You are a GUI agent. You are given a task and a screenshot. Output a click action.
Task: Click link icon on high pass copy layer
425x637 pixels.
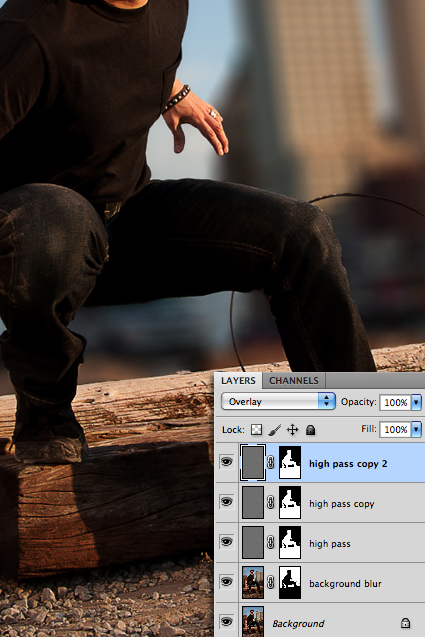(271, 503)
